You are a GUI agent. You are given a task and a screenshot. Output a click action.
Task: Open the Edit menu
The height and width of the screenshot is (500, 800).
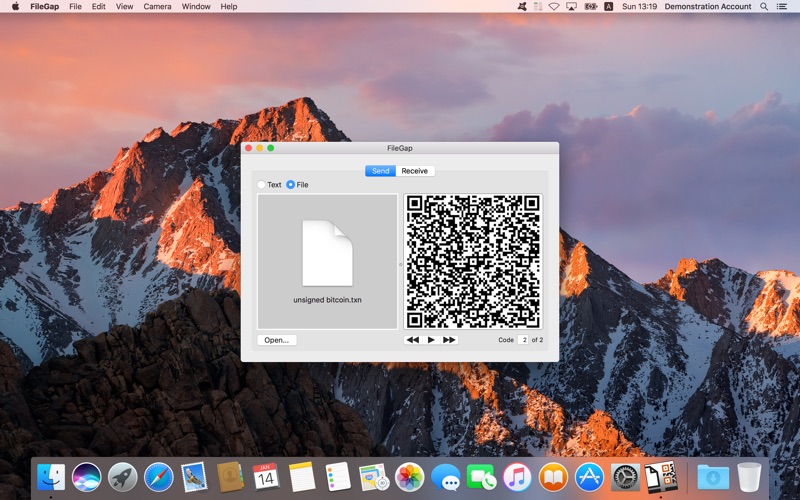tap(98, 7)
